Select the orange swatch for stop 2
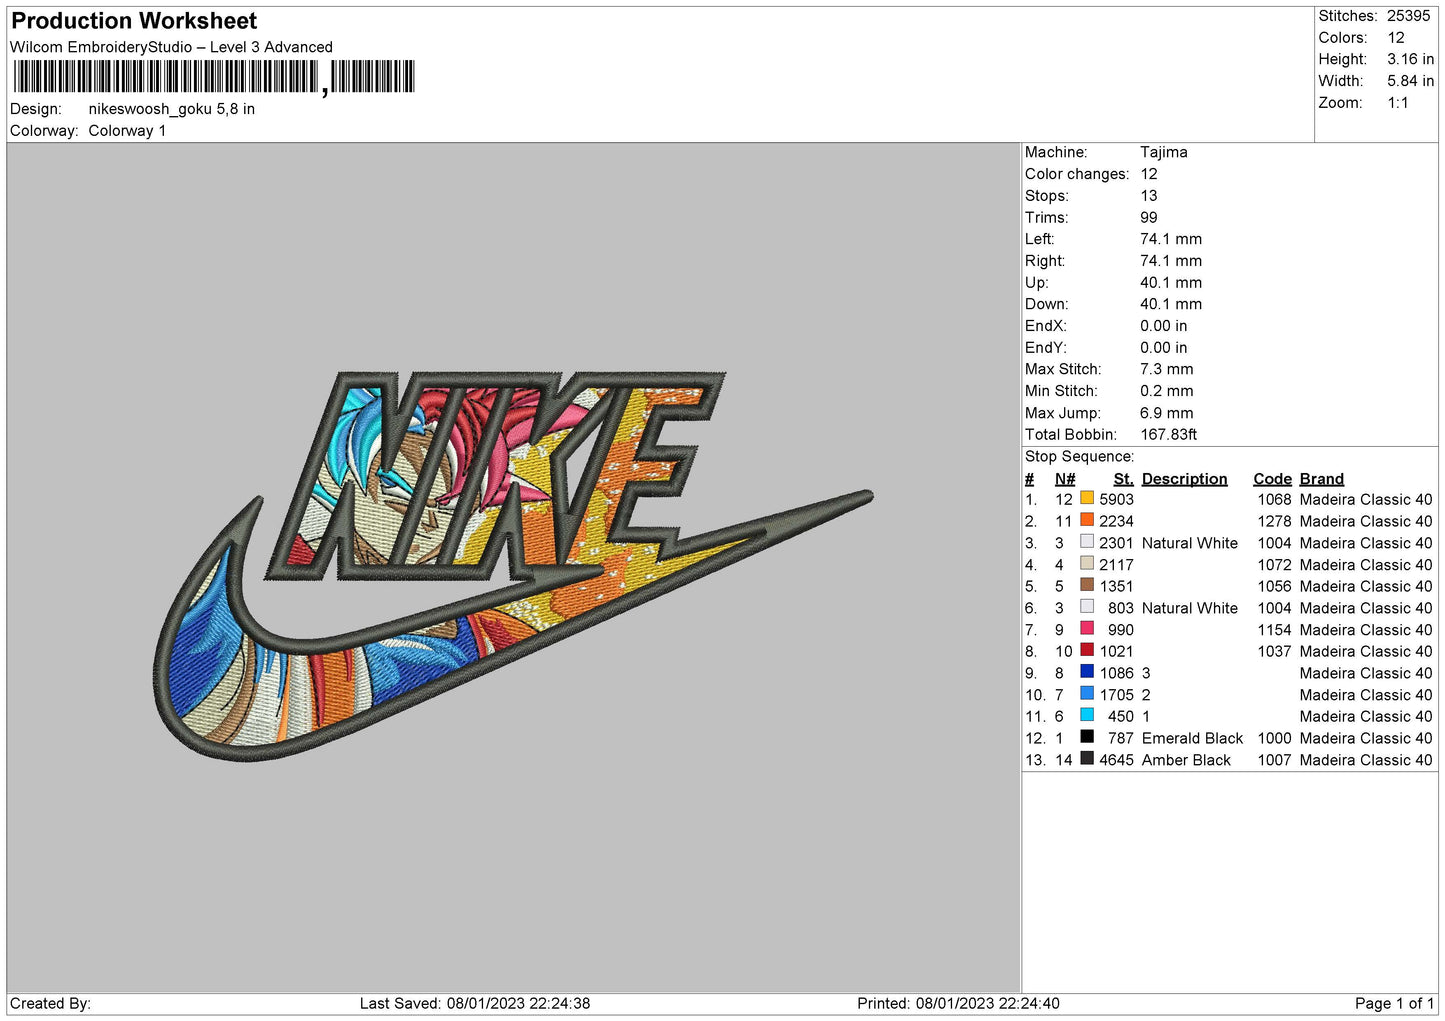 1086,520
